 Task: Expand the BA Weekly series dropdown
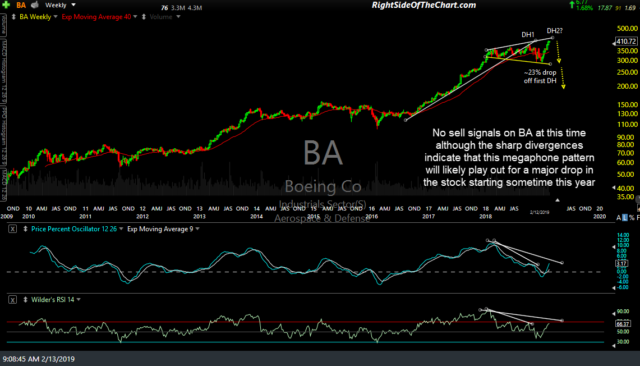(56, 17)
